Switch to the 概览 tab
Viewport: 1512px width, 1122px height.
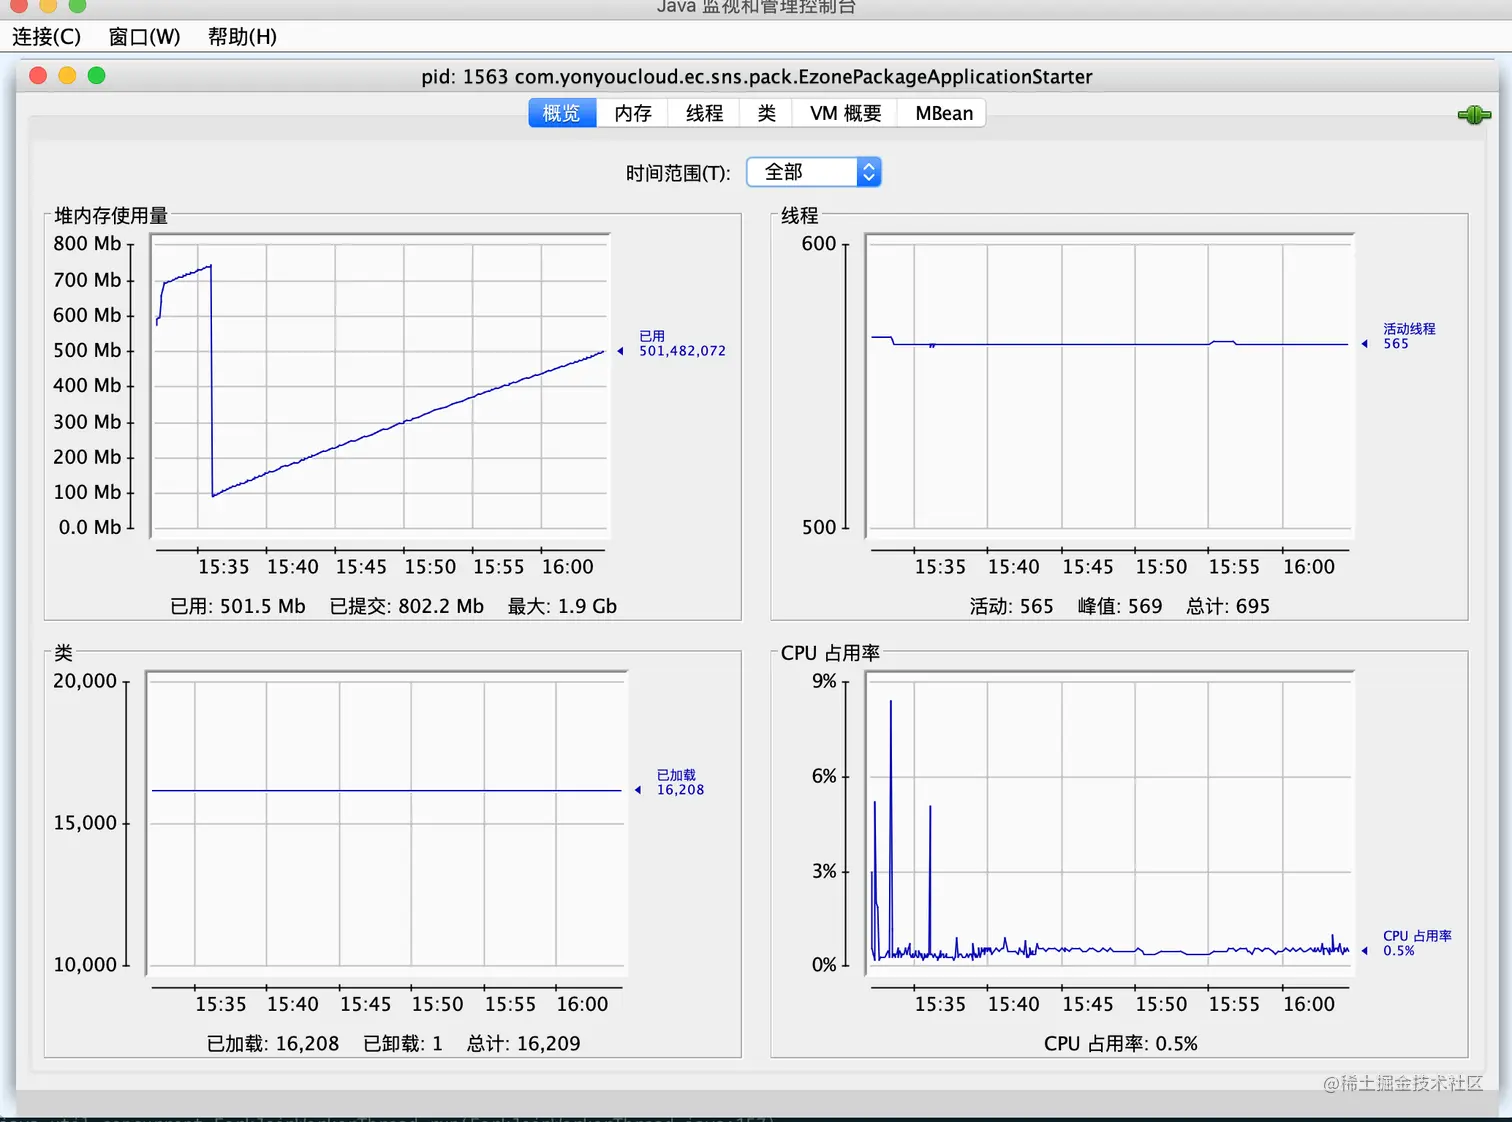(x=562, y=113)
